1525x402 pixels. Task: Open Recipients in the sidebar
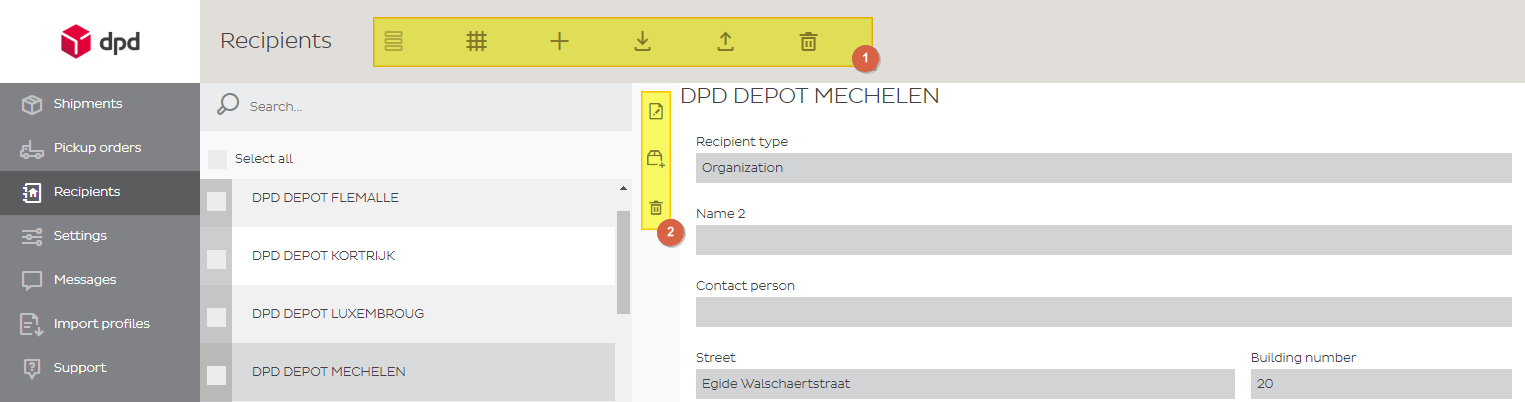click(100, 192)
